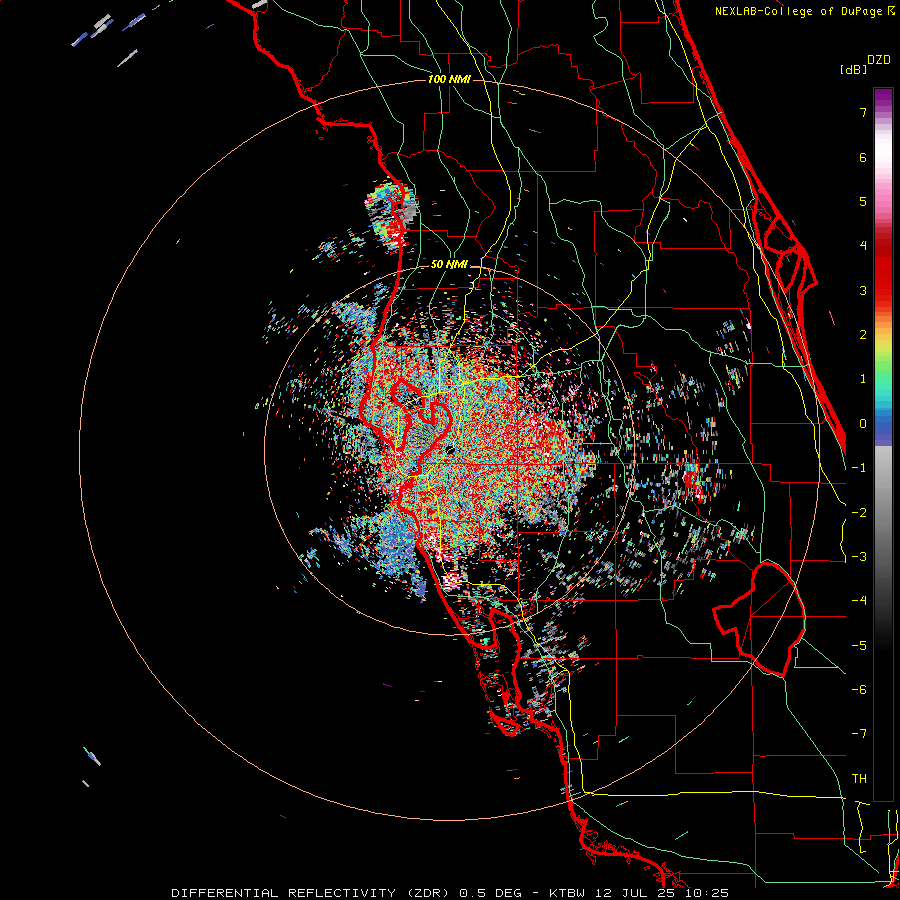Click the KTBW station identifier

567,893
